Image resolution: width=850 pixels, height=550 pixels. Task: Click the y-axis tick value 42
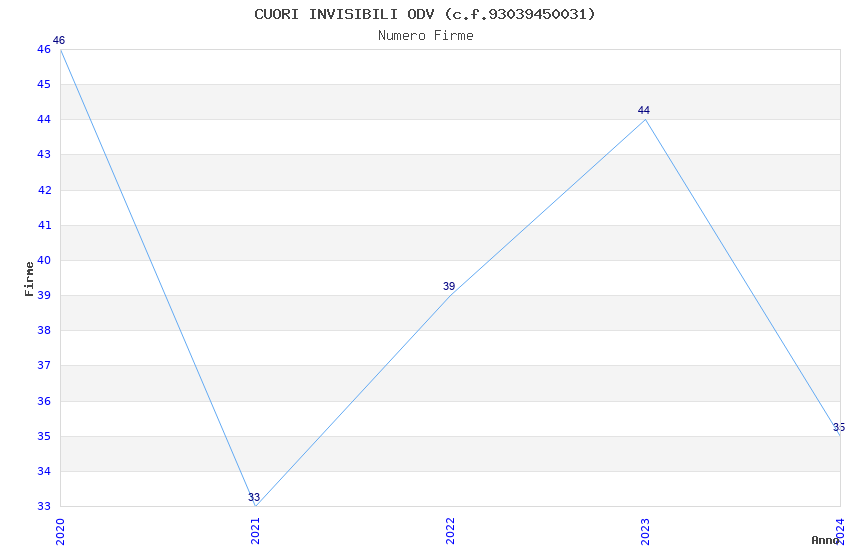(44, 190)
